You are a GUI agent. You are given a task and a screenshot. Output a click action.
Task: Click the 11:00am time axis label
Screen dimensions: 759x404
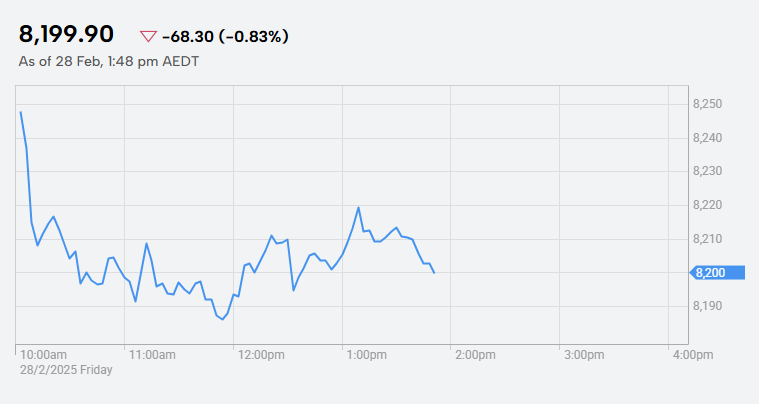click(x=152, y=355)
